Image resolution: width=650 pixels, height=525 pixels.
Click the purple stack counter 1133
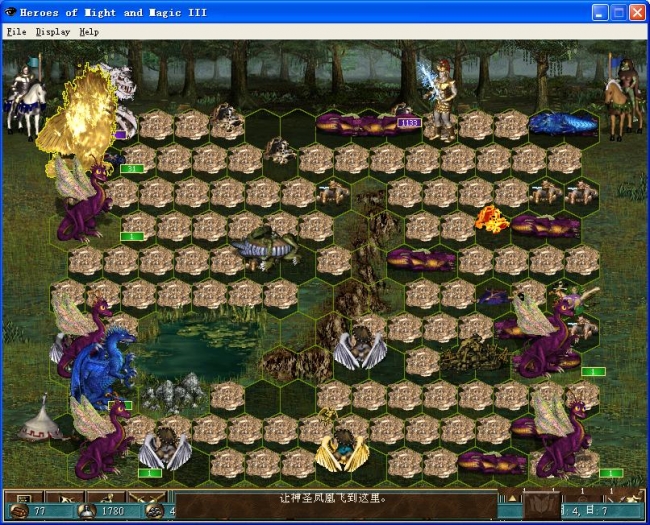click(409, 123)
